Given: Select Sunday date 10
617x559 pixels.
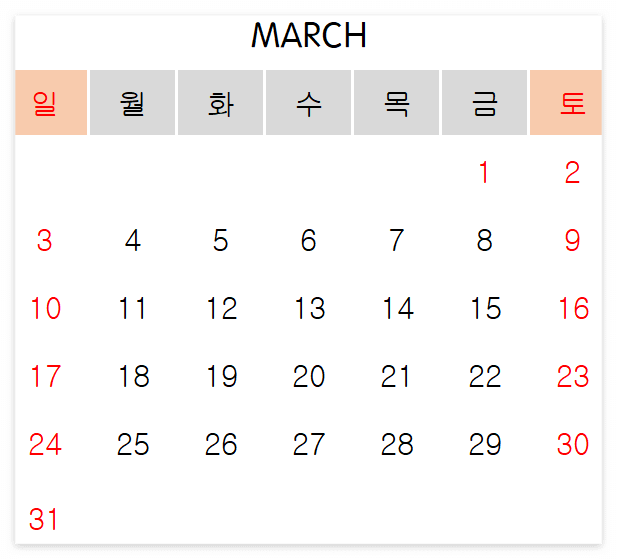Looking at the screenshot, I should coord(46,308).
